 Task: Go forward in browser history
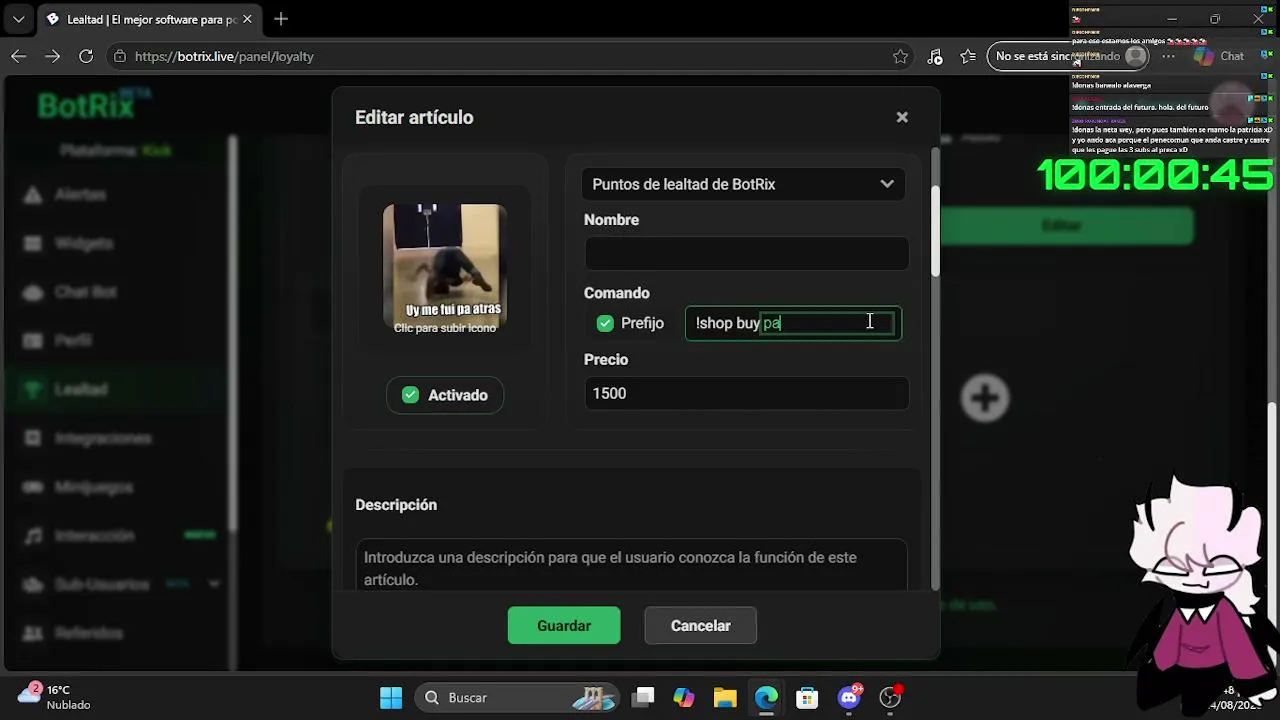(x=53, y=56)
